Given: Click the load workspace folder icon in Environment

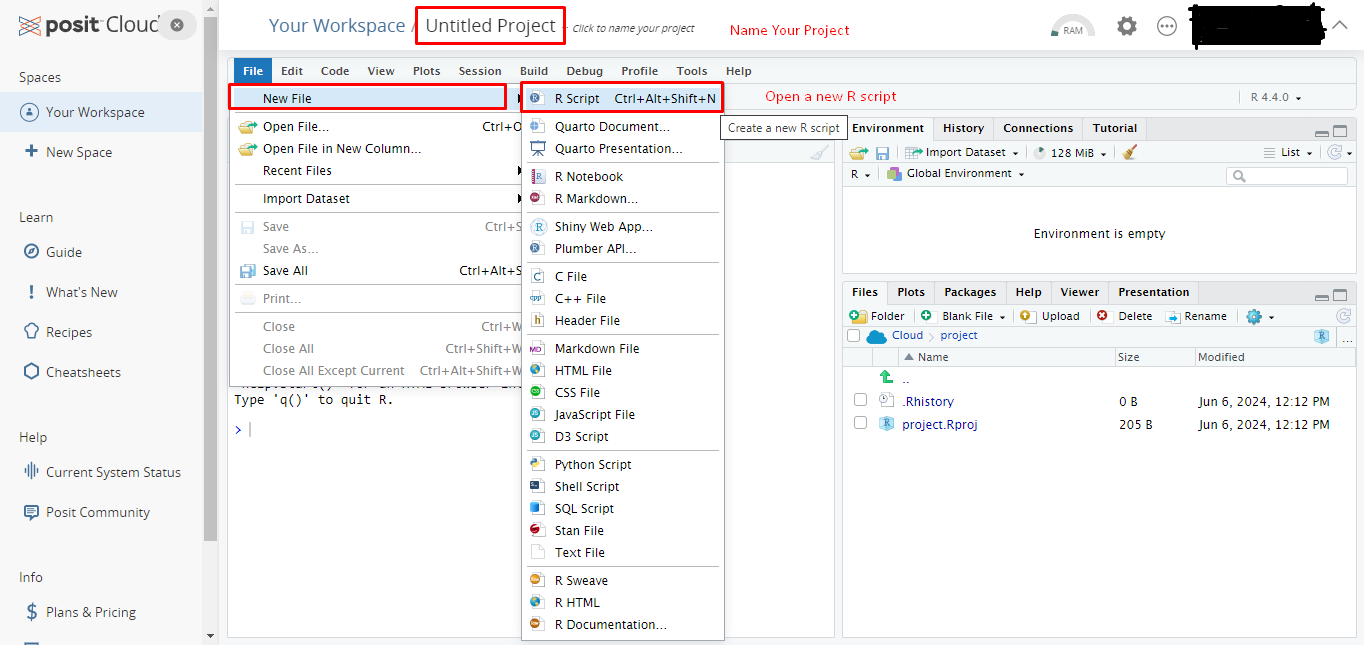Looking at the screenshot, I should pyautogui.click(x=859, y=153).
